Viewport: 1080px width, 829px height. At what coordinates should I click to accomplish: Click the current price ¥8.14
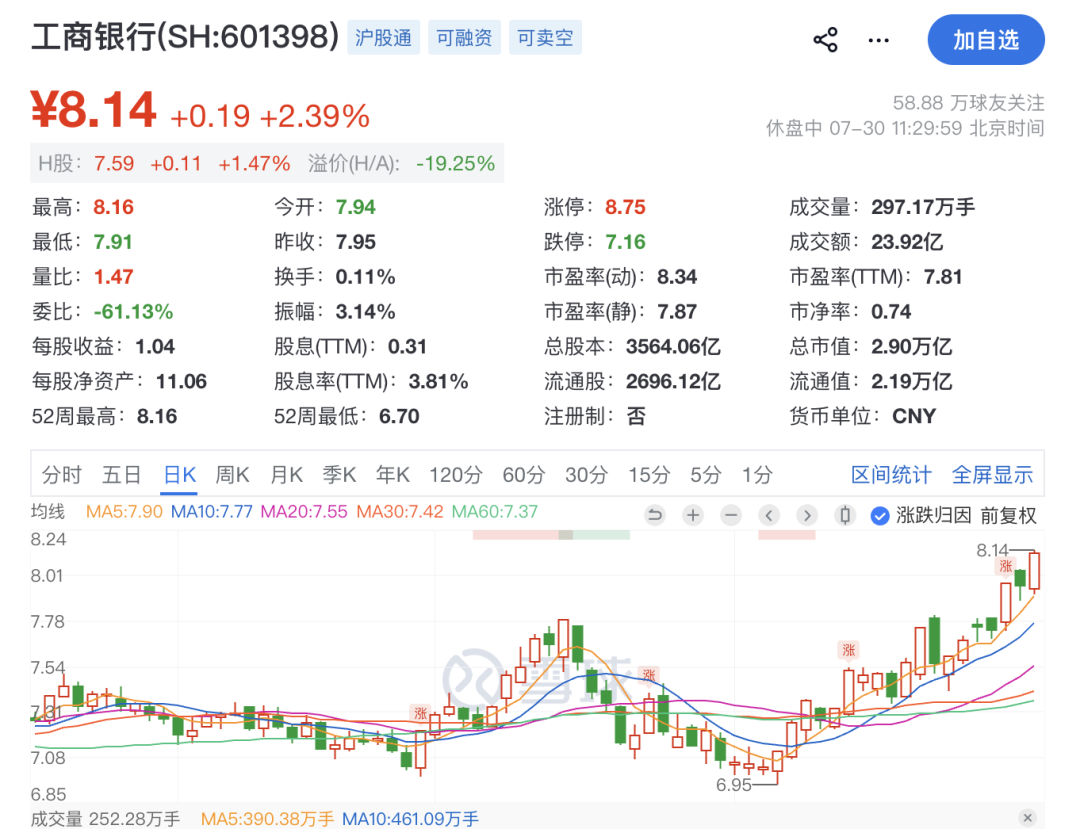94,110
